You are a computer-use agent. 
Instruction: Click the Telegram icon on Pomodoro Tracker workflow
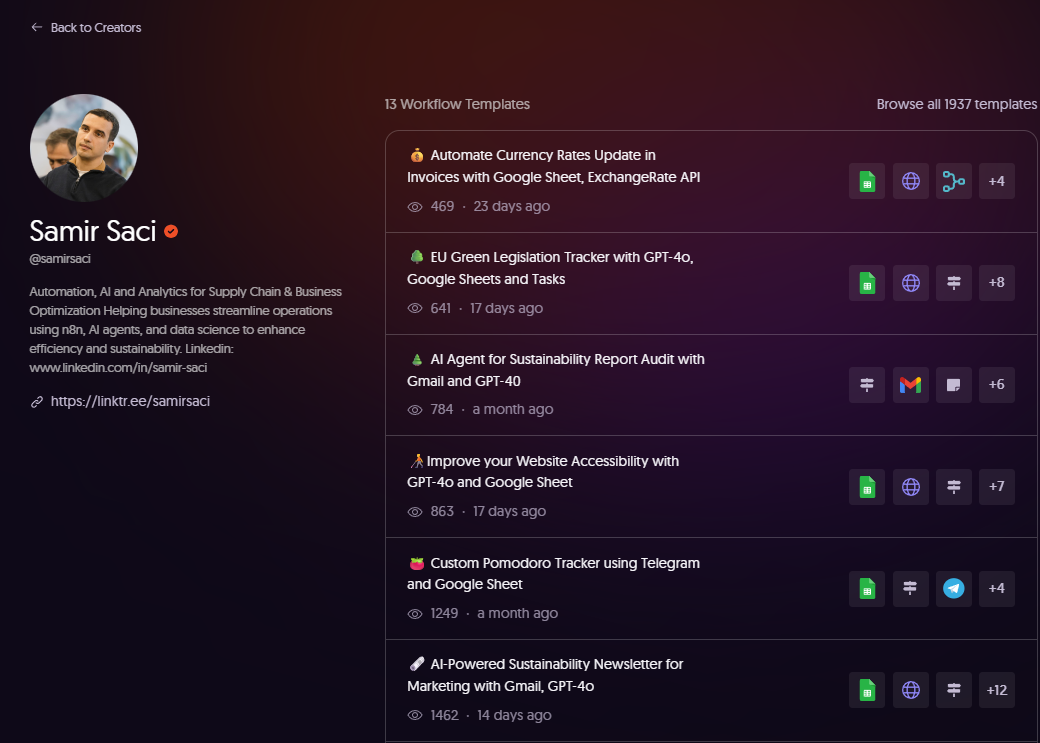[x=954, y=588]
